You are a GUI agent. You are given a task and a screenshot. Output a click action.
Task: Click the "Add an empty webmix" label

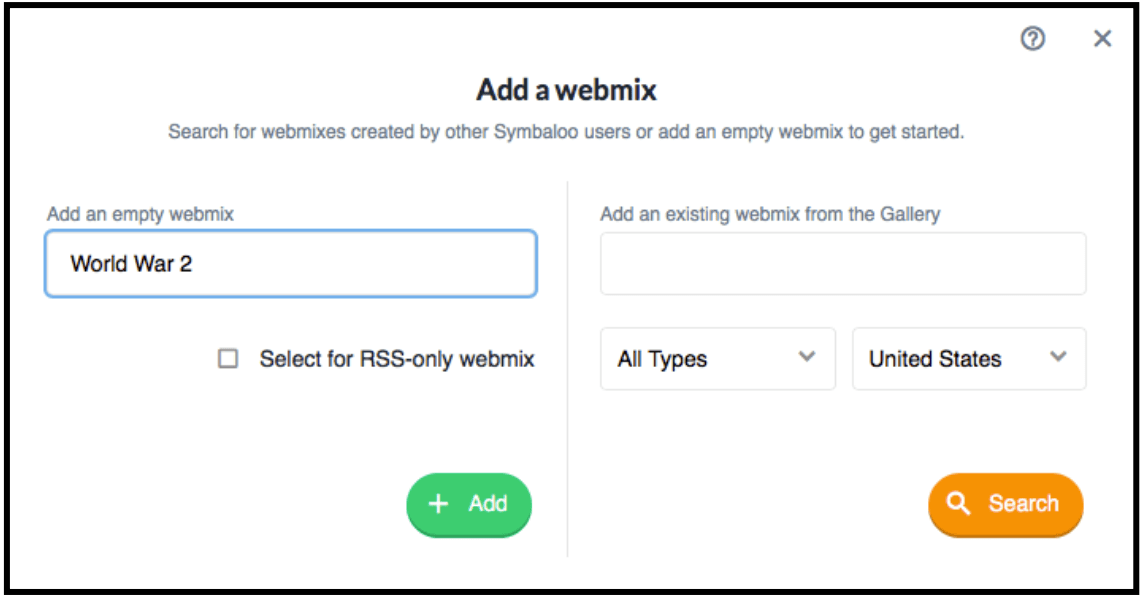coord(140,213)
